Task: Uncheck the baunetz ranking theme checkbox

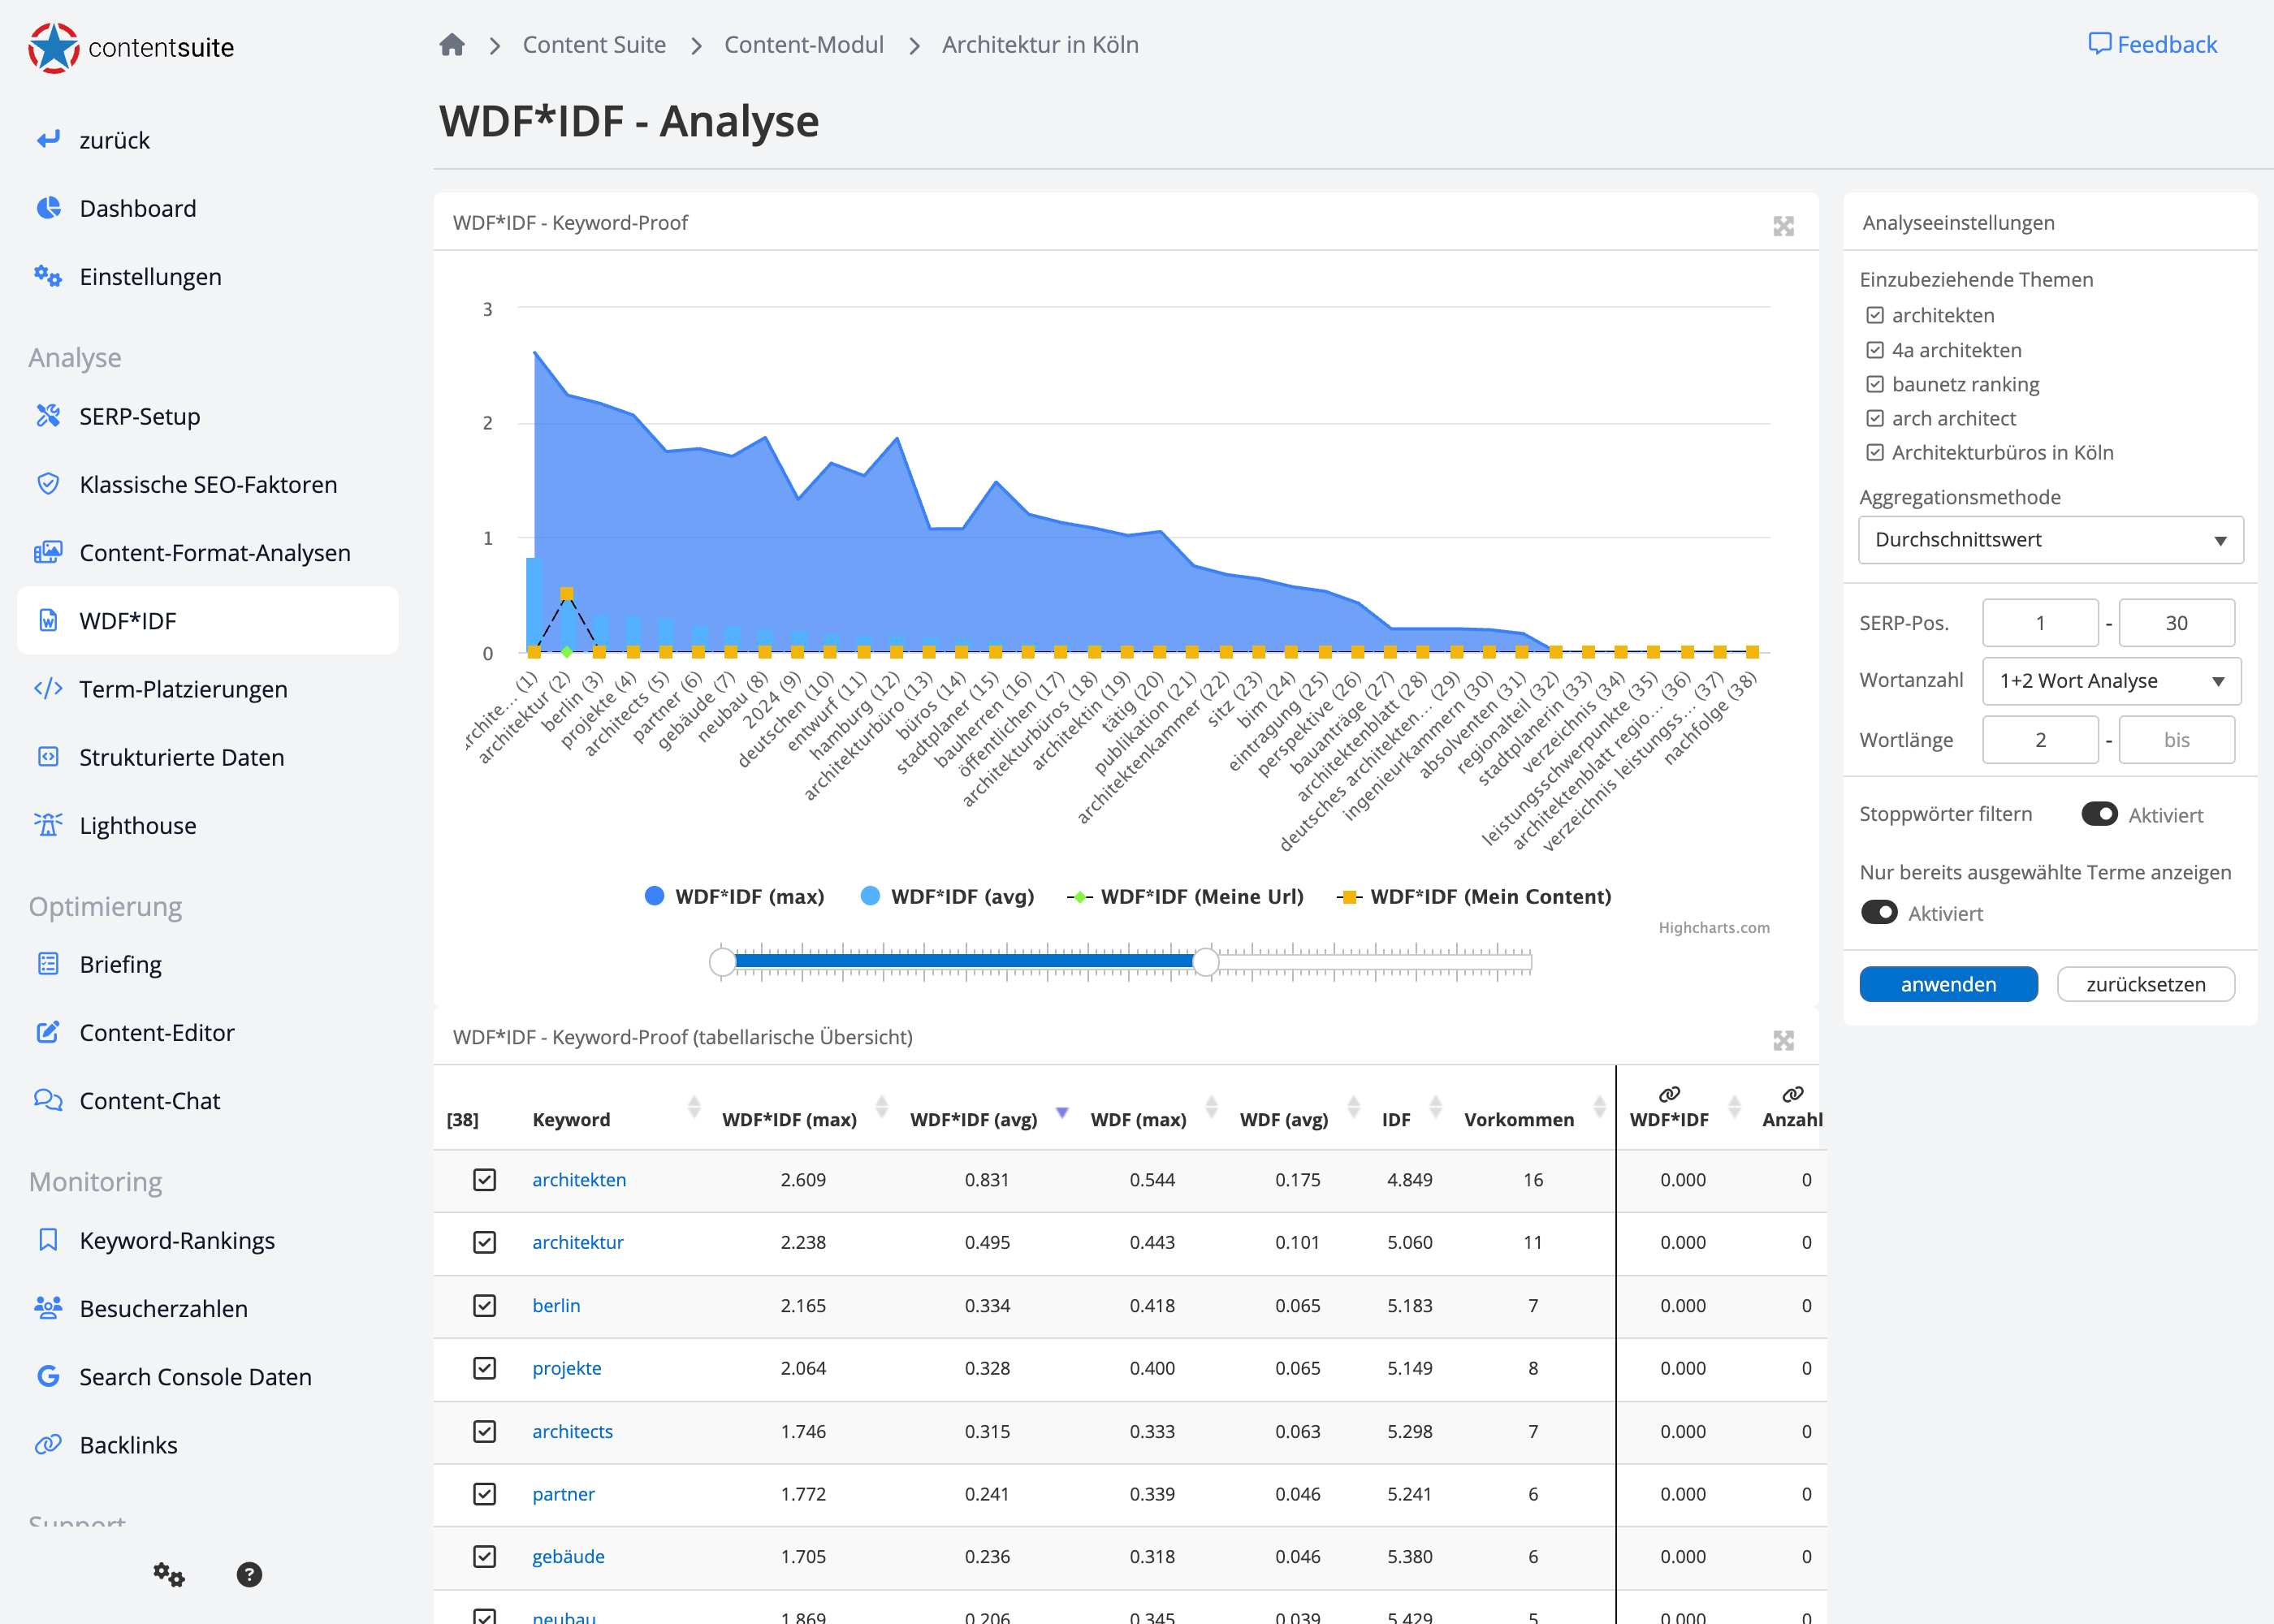Action: pos(1875,384)
